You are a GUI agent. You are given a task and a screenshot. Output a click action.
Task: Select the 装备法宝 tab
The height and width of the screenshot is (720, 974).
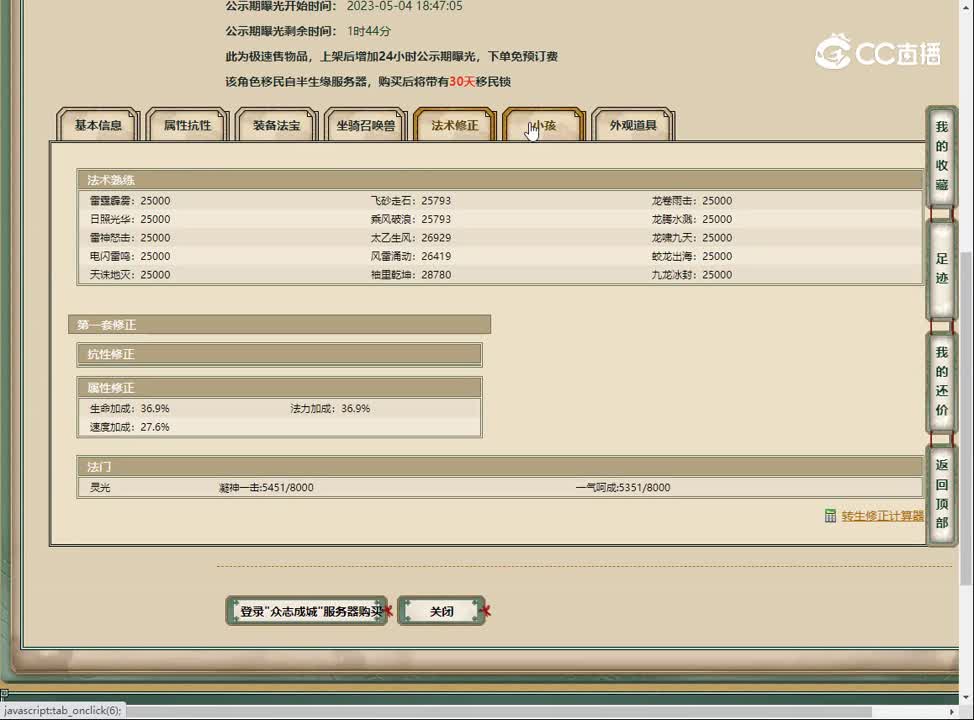coord(276,125)
